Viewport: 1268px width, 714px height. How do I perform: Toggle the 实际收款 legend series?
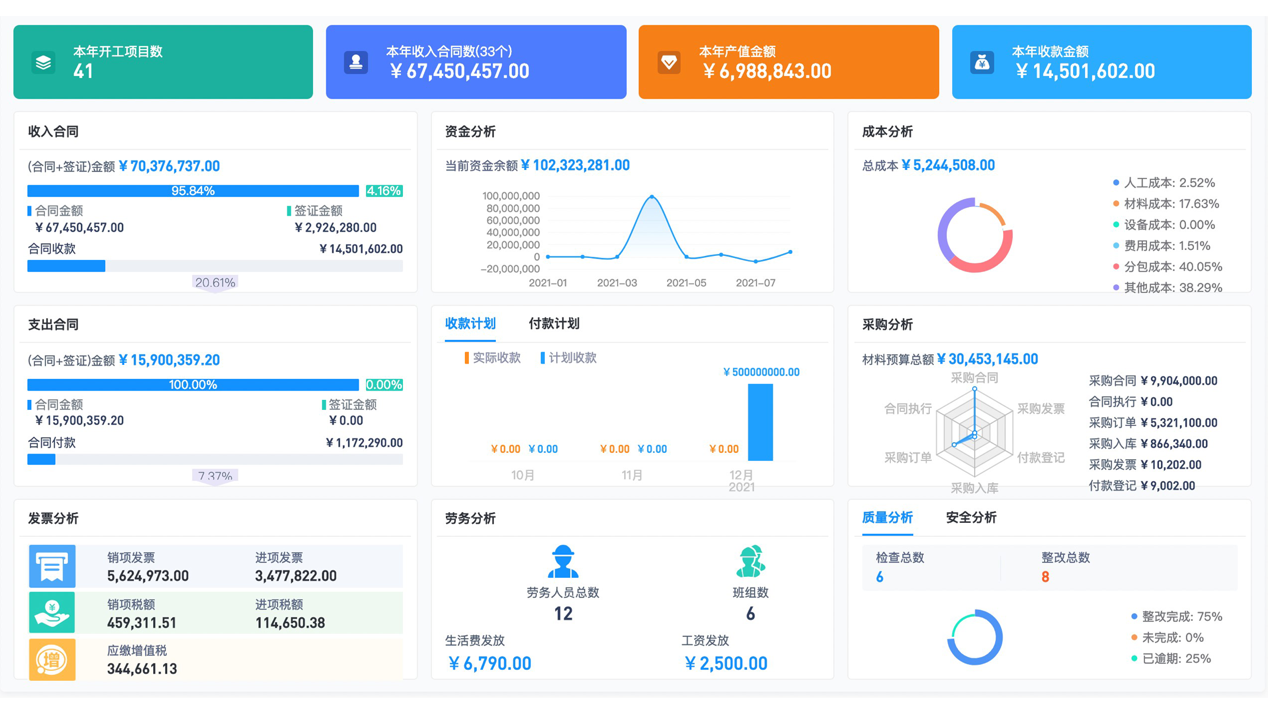pos(493,358)
